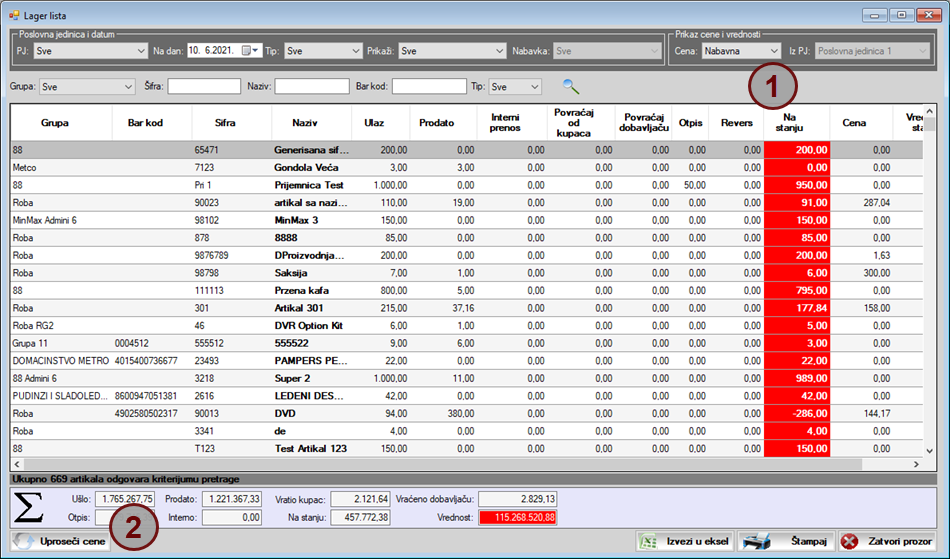Click the Lager lista window title icon

tap(14, 15)
